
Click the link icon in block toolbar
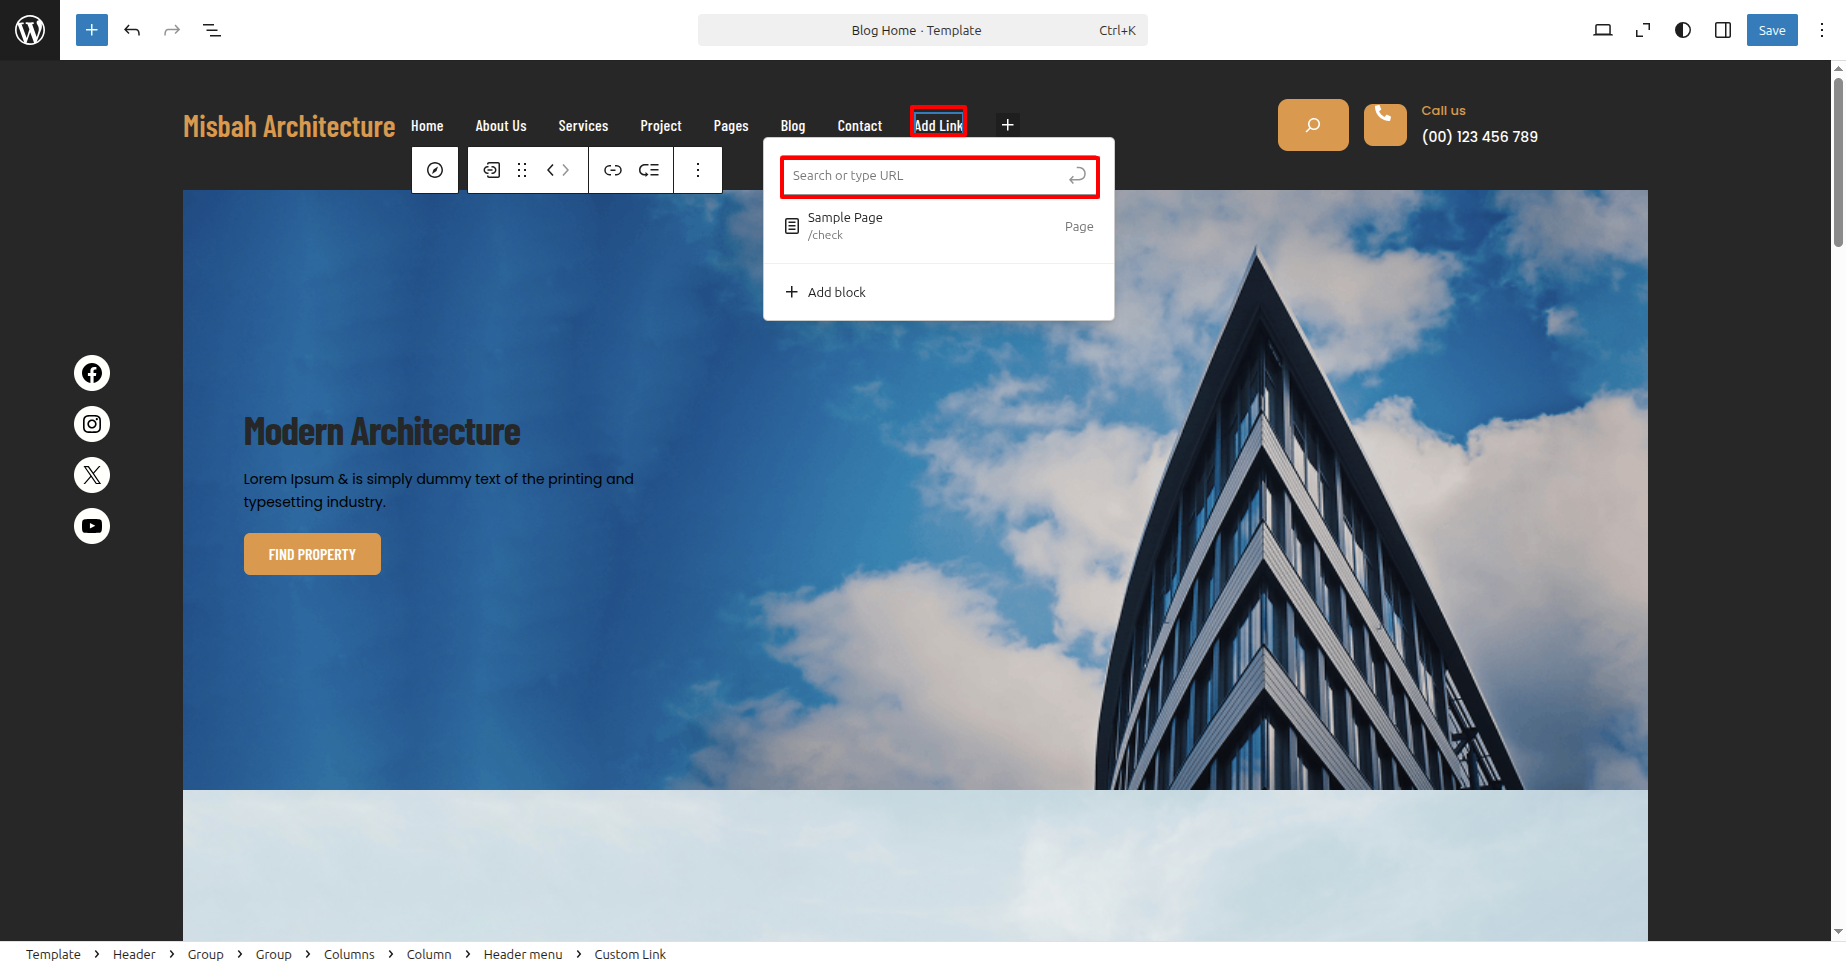pyautogui.click(x=613, y=170)
